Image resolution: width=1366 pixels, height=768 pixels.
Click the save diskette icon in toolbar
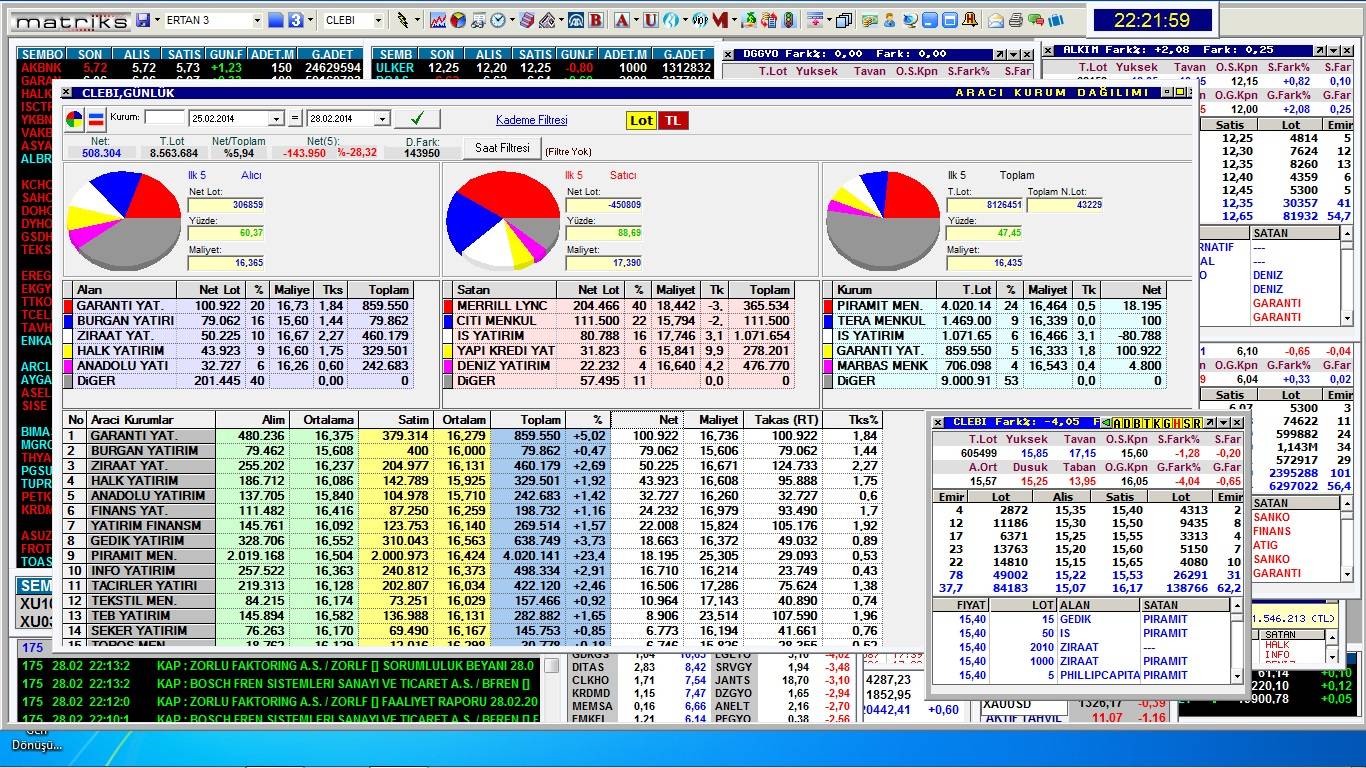pyautogui.click(x=143, y=20)
